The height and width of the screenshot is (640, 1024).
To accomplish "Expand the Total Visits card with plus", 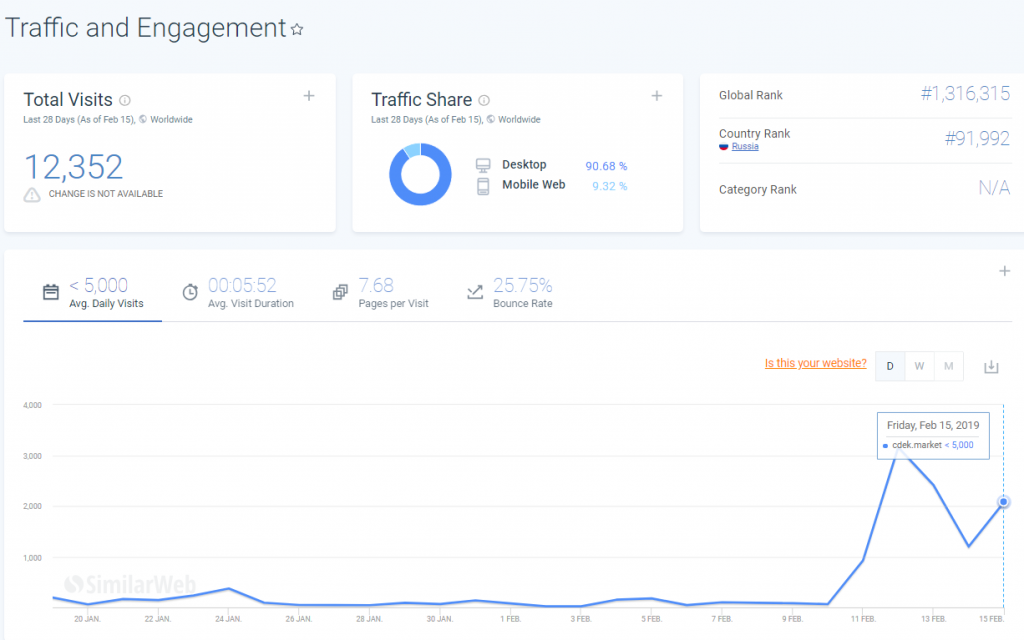I will (309, 96).
